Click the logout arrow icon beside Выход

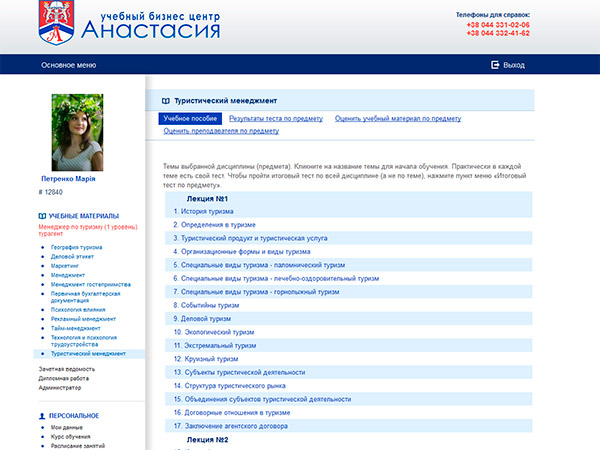[x=494, y=64]
